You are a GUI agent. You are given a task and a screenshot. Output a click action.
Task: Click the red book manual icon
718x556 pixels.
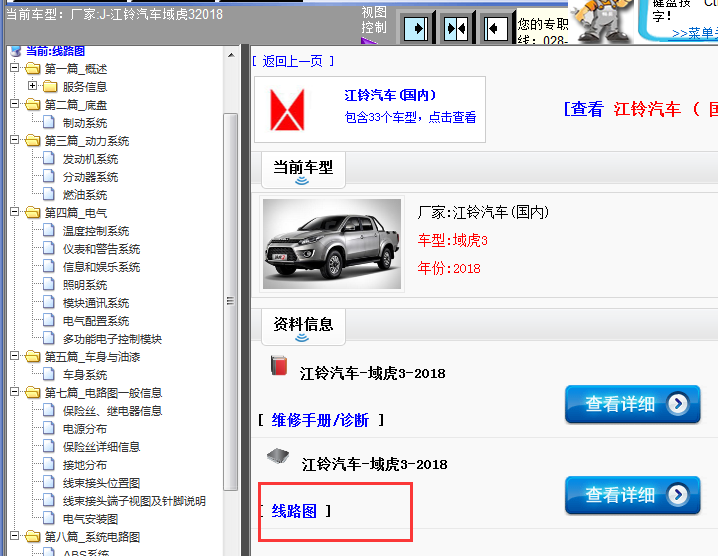pos(279,365)
